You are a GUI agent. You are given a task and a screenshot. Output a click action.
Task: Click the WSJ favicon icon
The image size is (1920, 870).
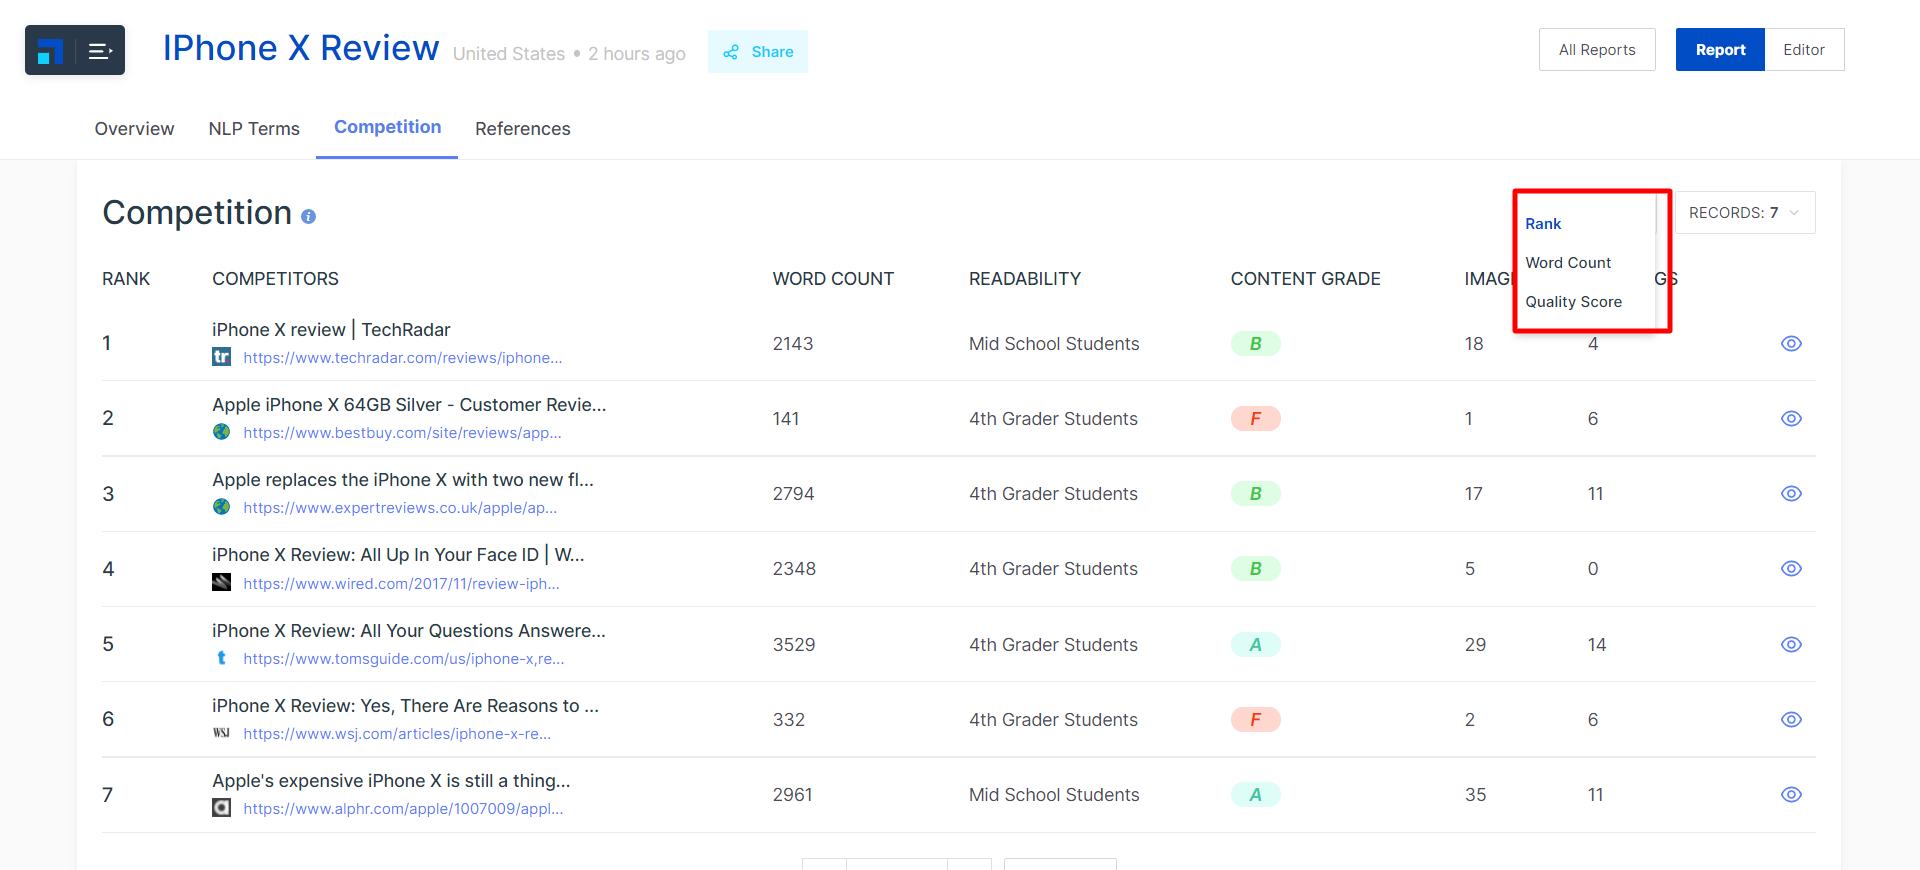(221, 733)
